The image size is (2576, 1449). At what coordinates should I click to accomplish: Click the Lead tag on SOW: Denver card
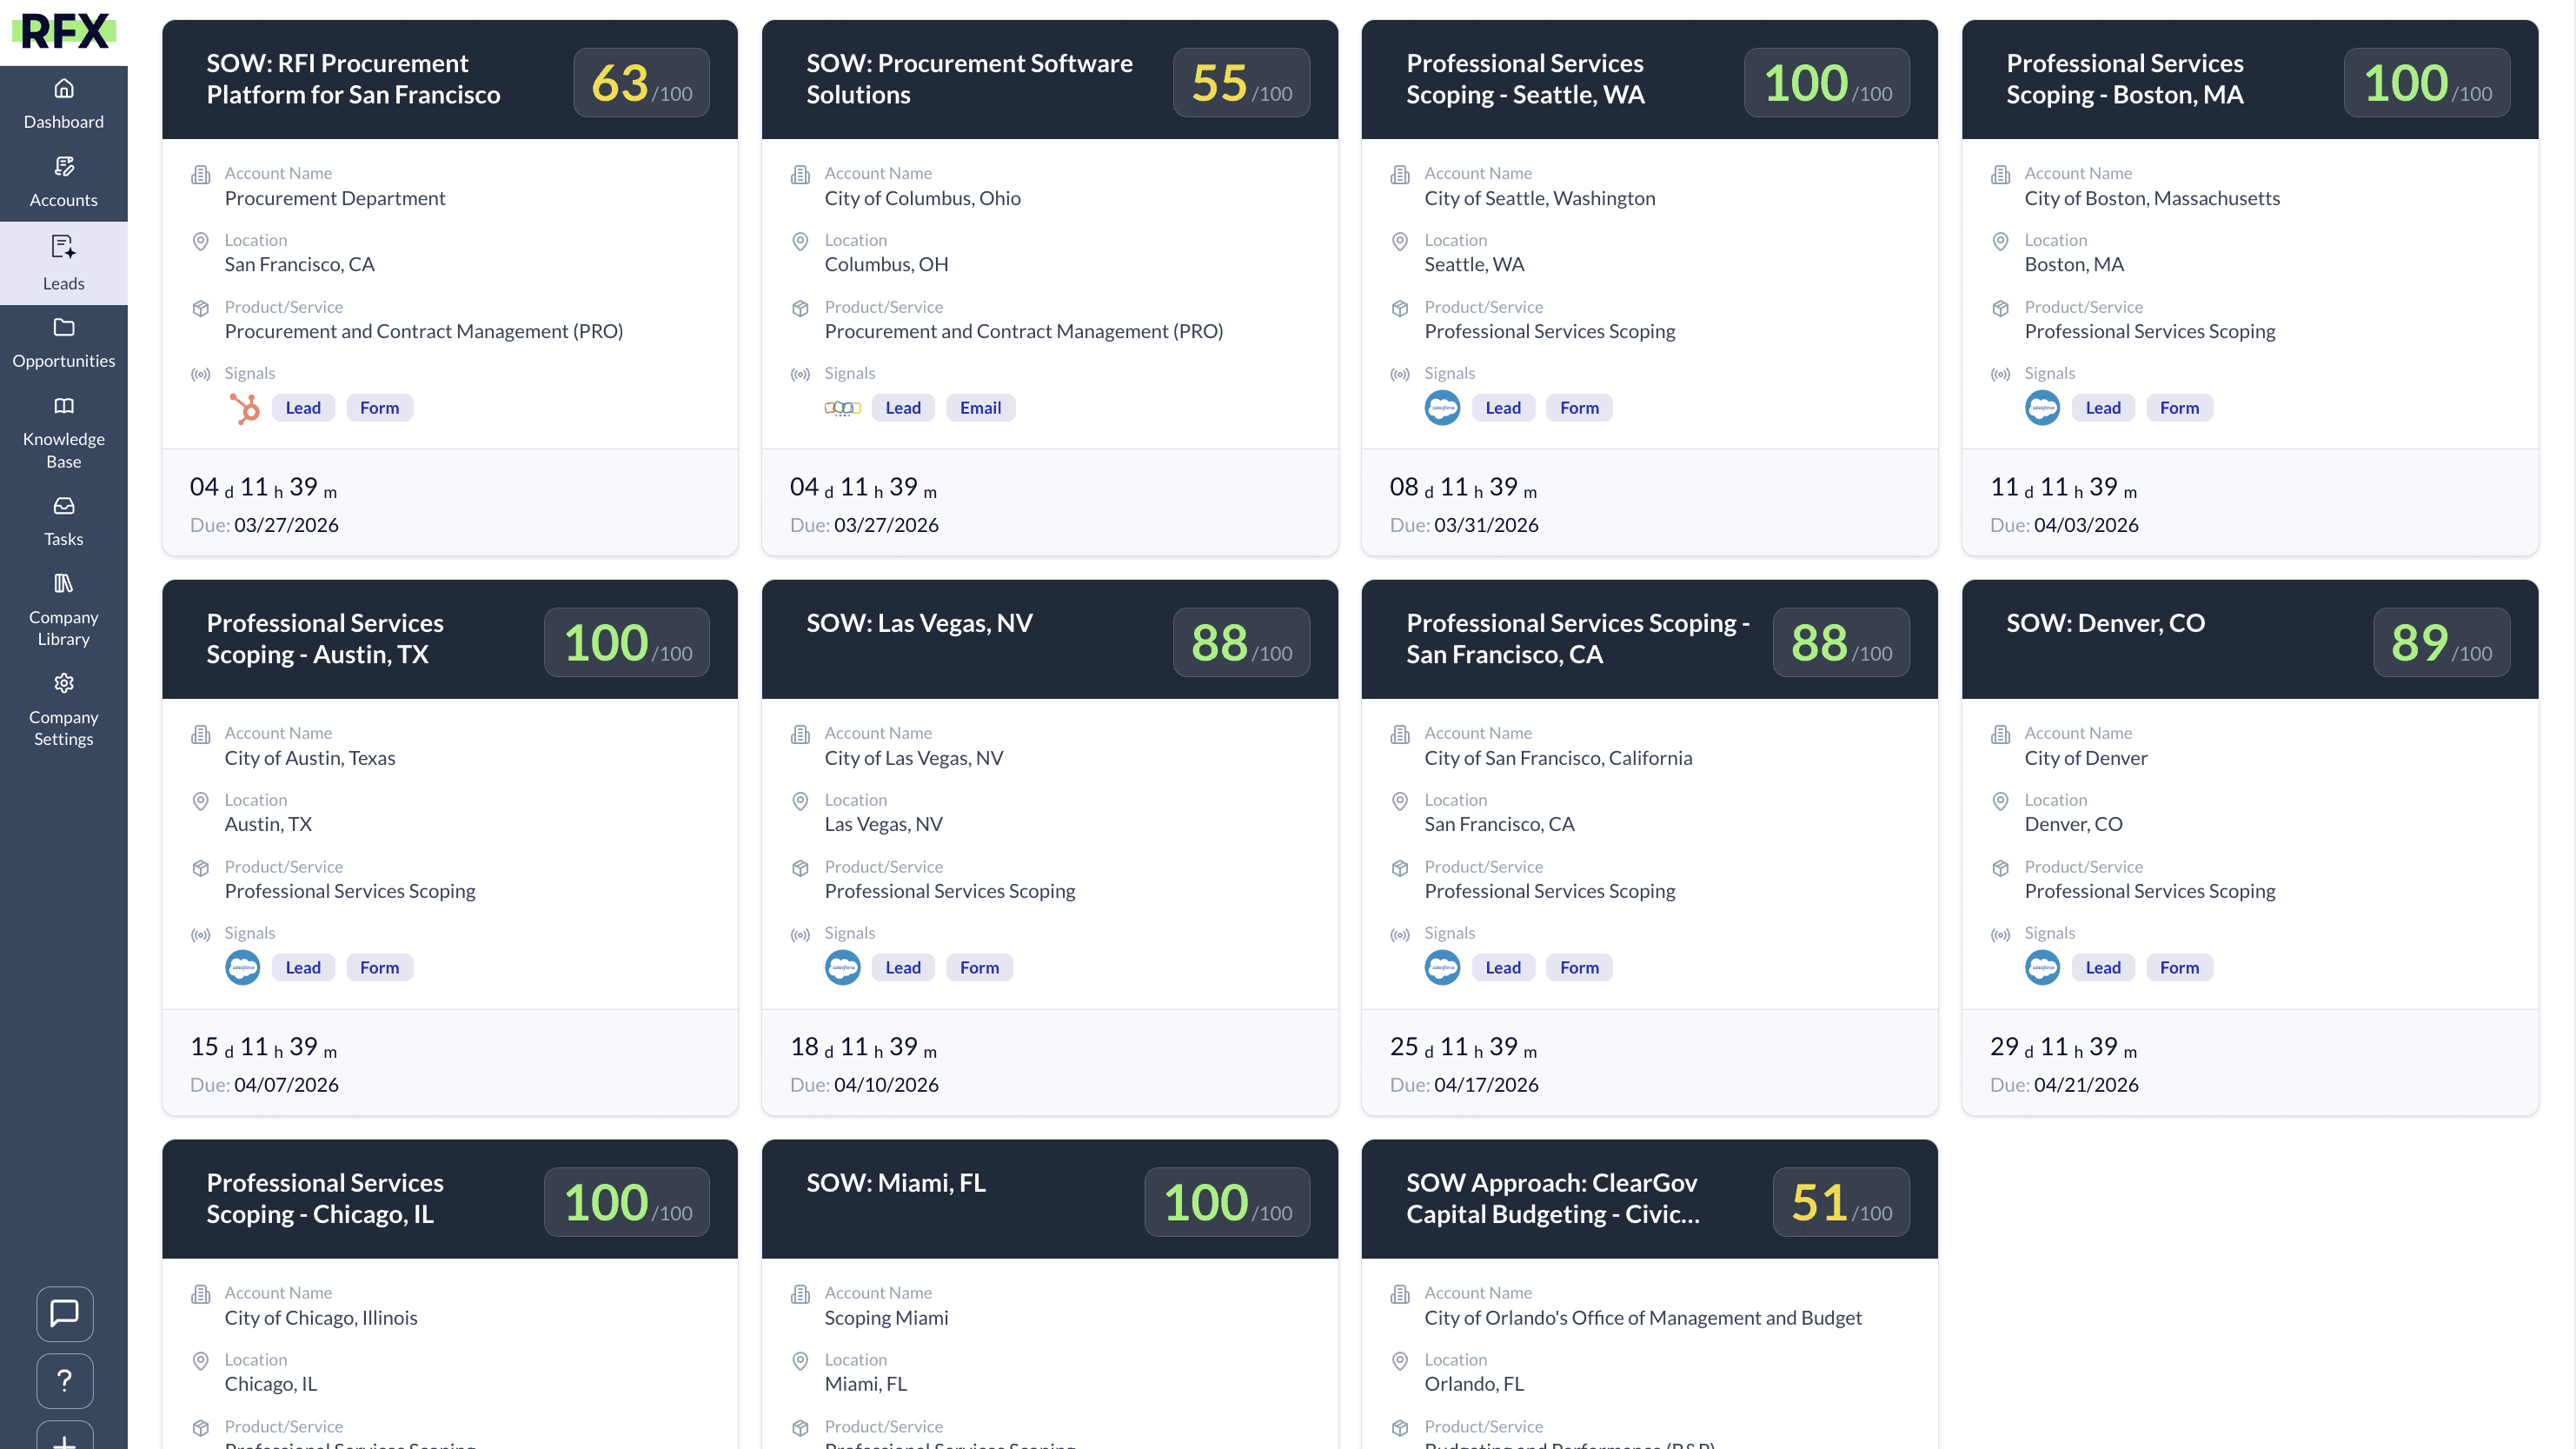[2102, 968]
